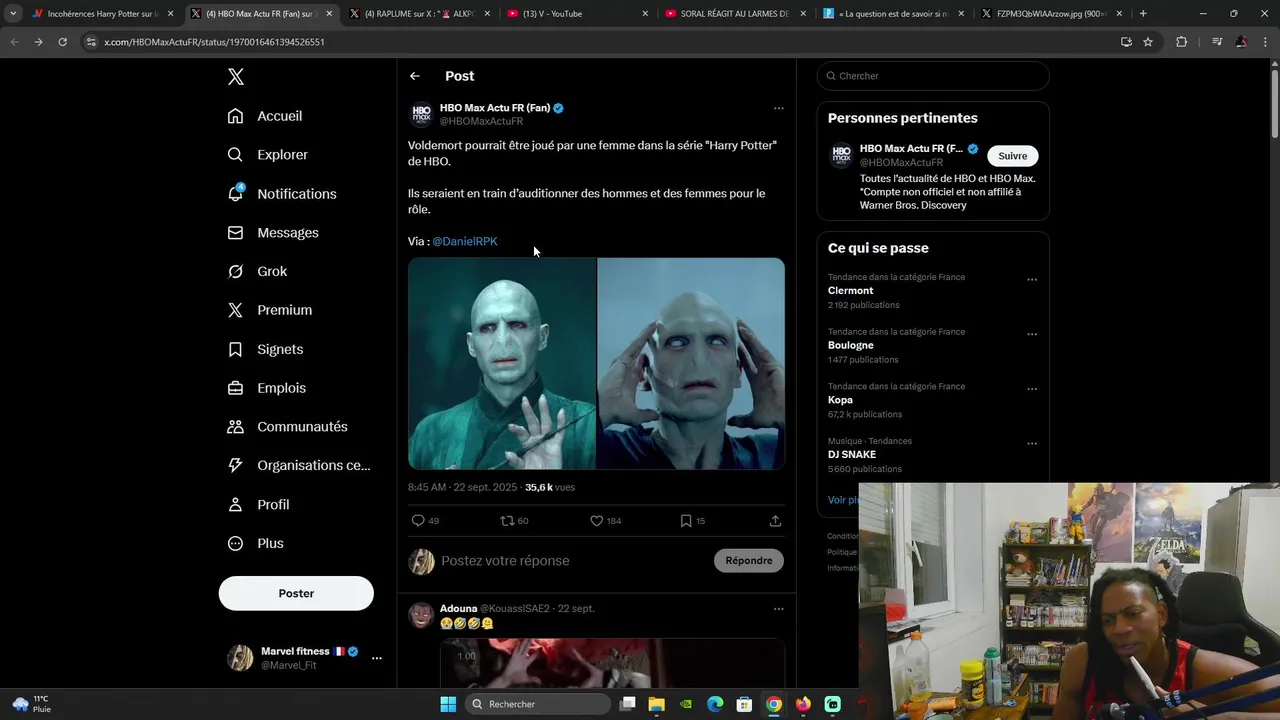Image resolution: width=1280 pixels, height=720 pixels.
Task: Click the Communautés people icon
Action: pos(235,427)
